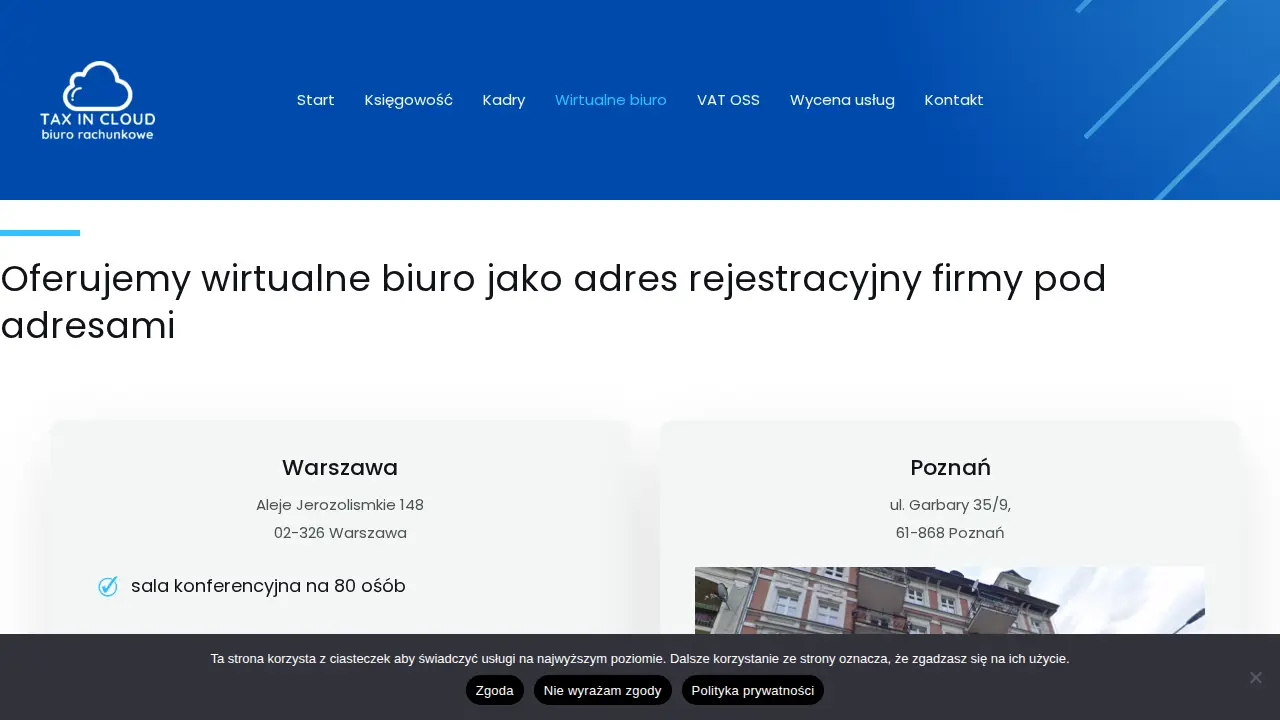This screenshot has height=720, width=1280.
Task: Select the ul. Garbary 35/9 address line
Action: pyautogui.click(x=950, y=505)
